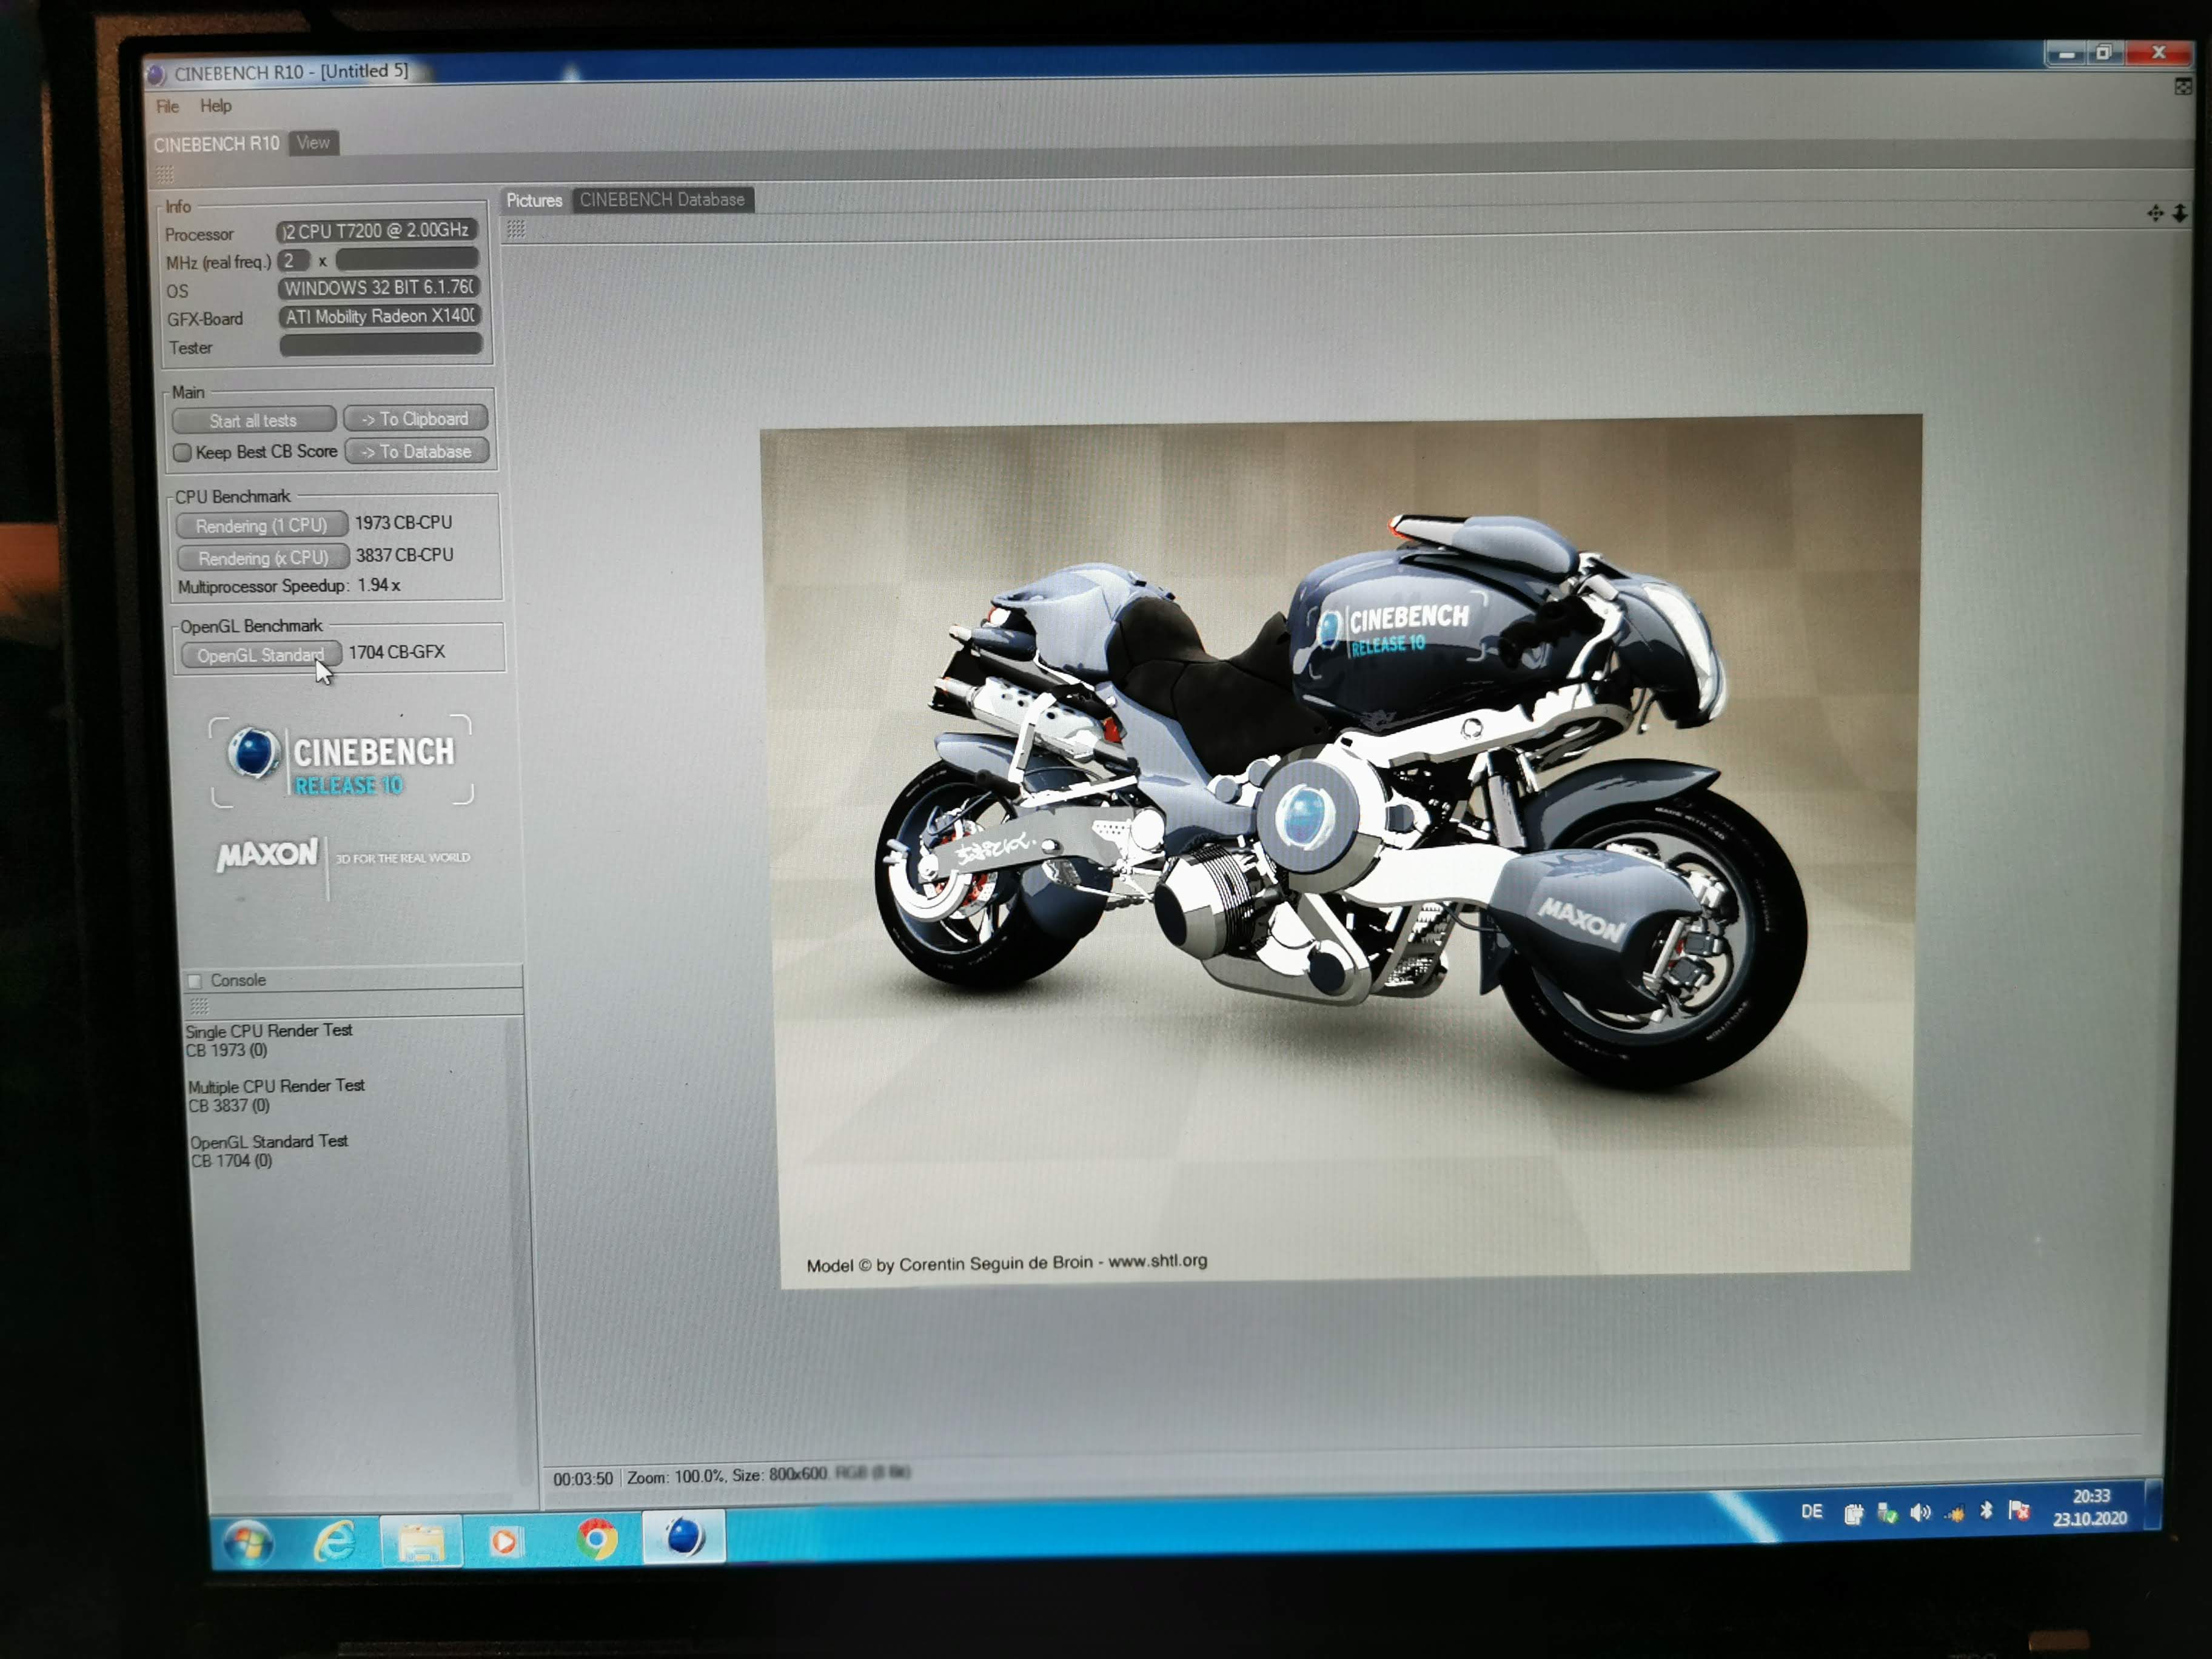This screenshot has height=1659, width=2212.
Task: Click the Cinebench icon in taskbar
Action: (x=684, y=1537)
